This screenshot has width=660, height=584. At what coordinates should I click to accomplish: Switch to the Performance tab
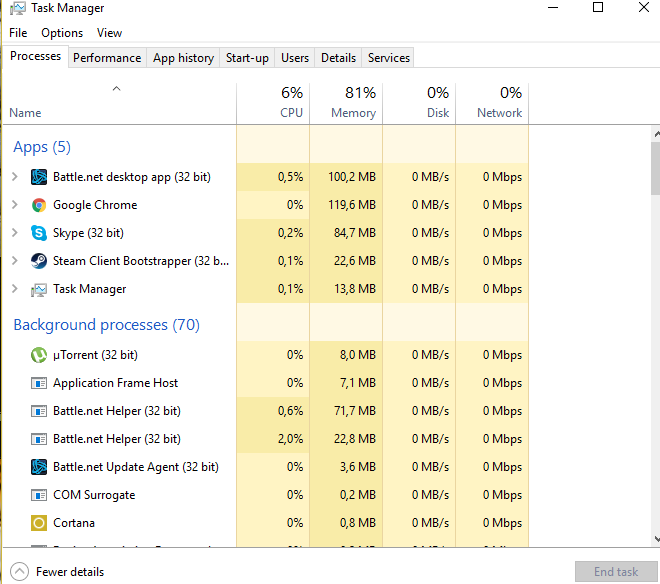coord(107,58)
